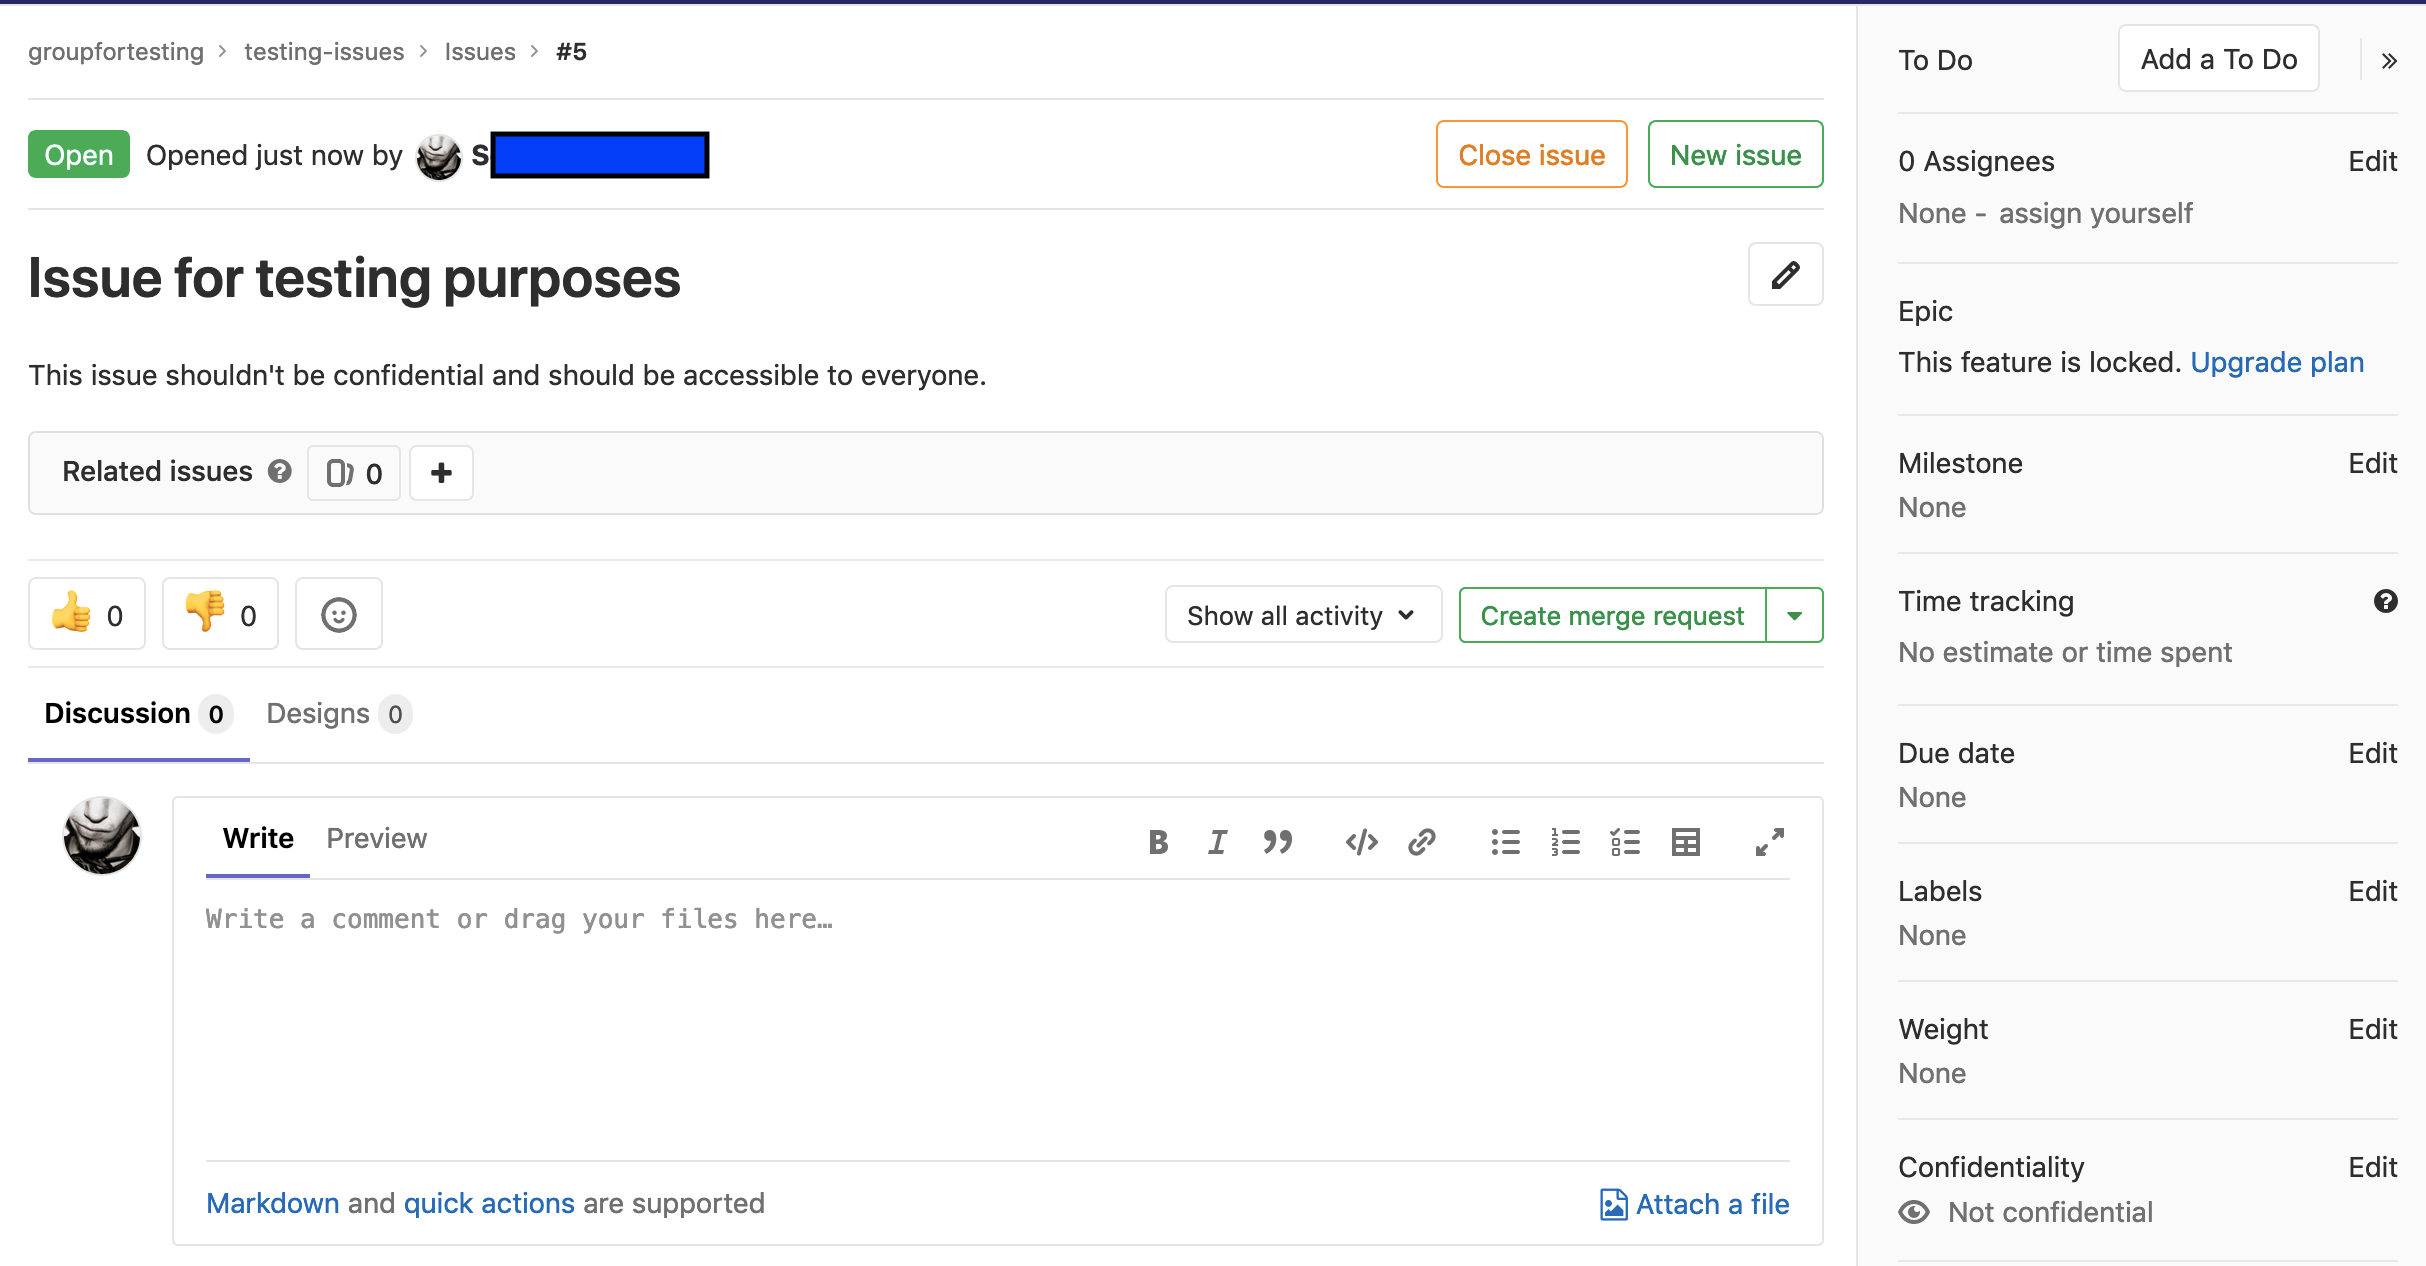The height and width of the screenshot is (1266, 2426).
Task: Enter full screen editor mode
Action: tap(1769, 842)
